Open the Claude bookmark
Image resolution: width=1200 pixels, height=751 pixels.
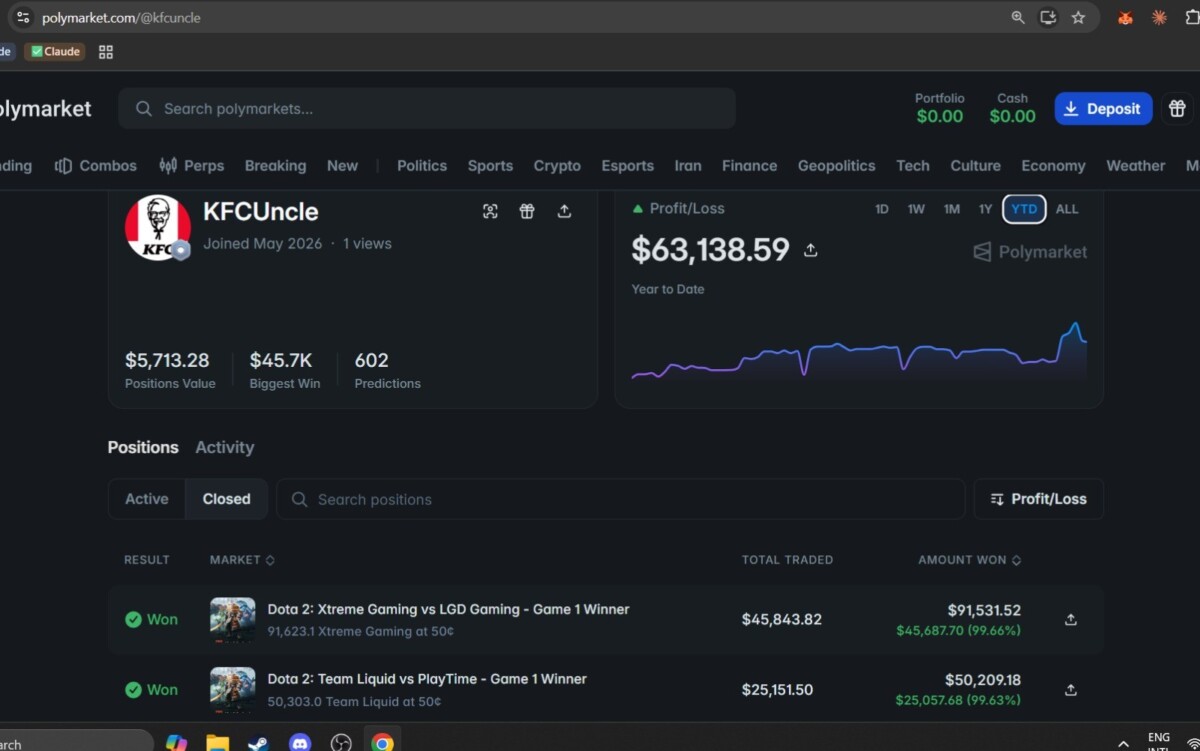(x=55, y=52)
